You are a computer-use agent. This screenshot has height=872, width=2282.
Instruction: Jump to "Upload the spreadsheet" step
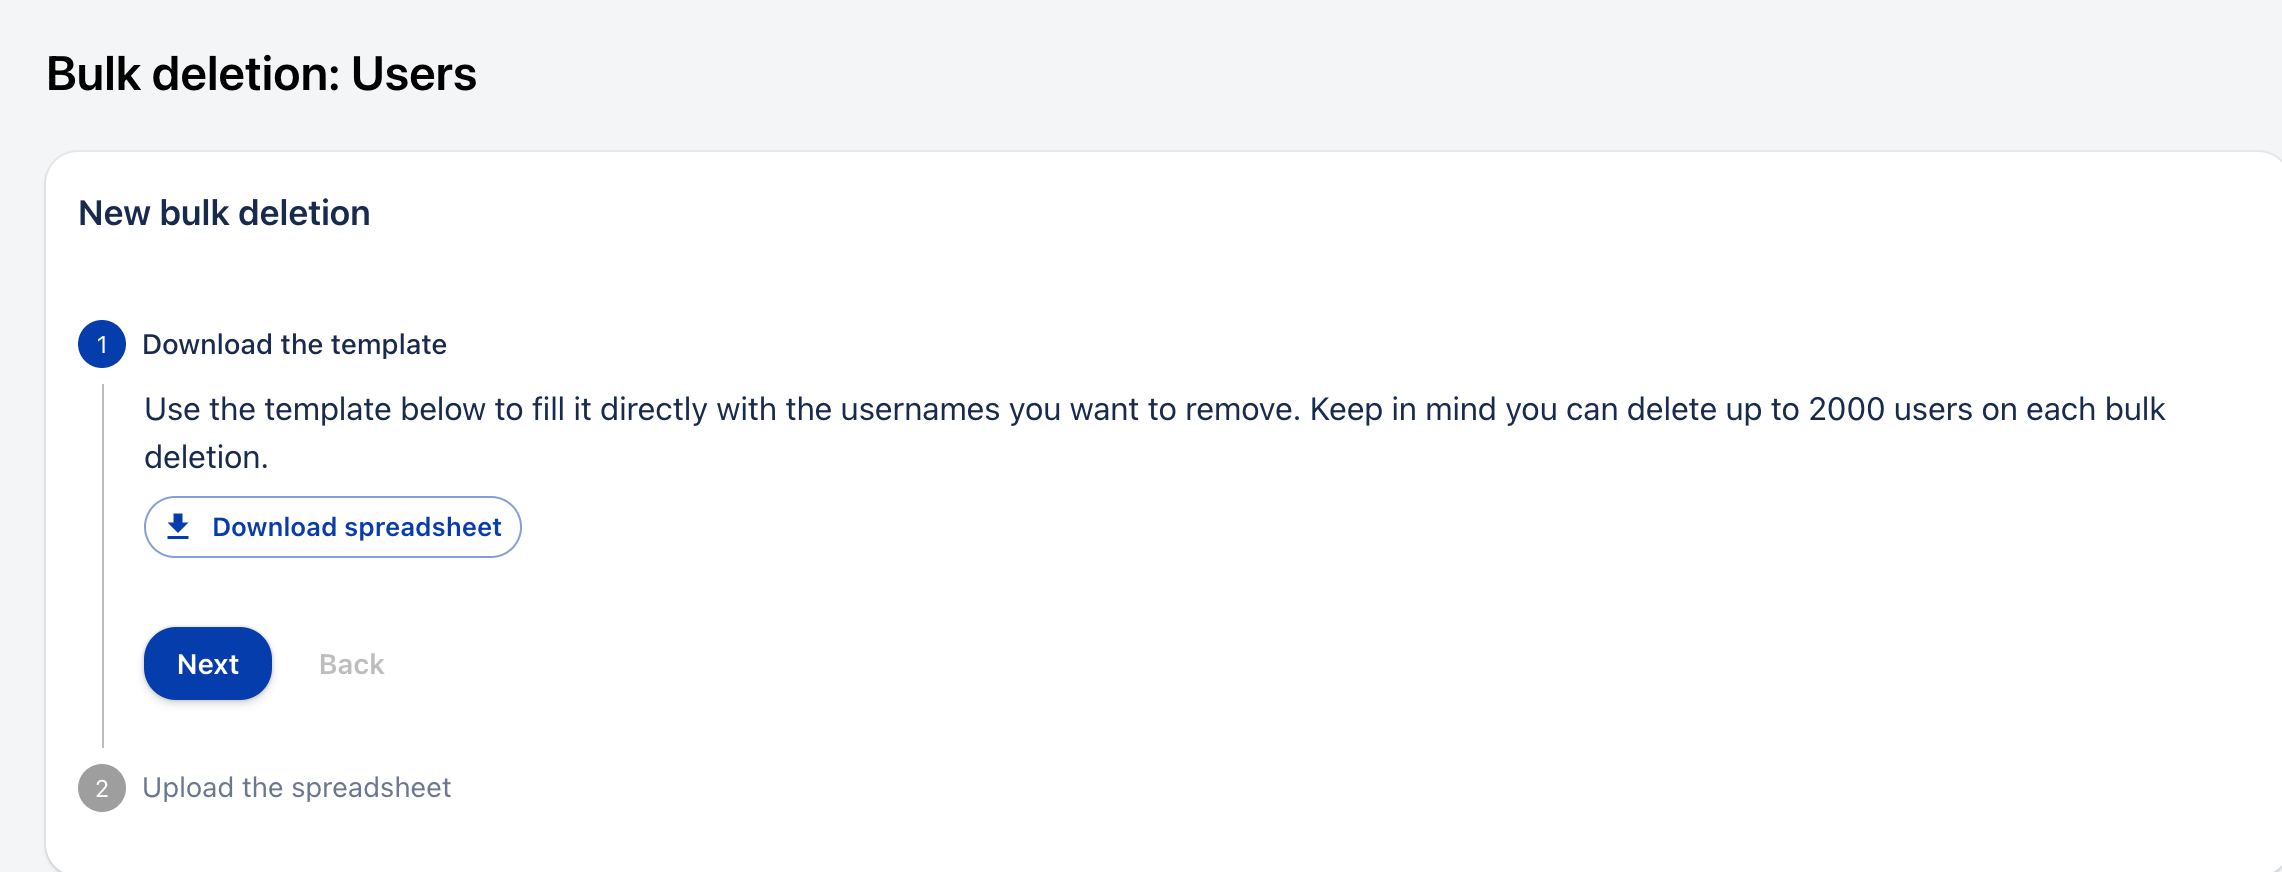[x=296, y=788]
